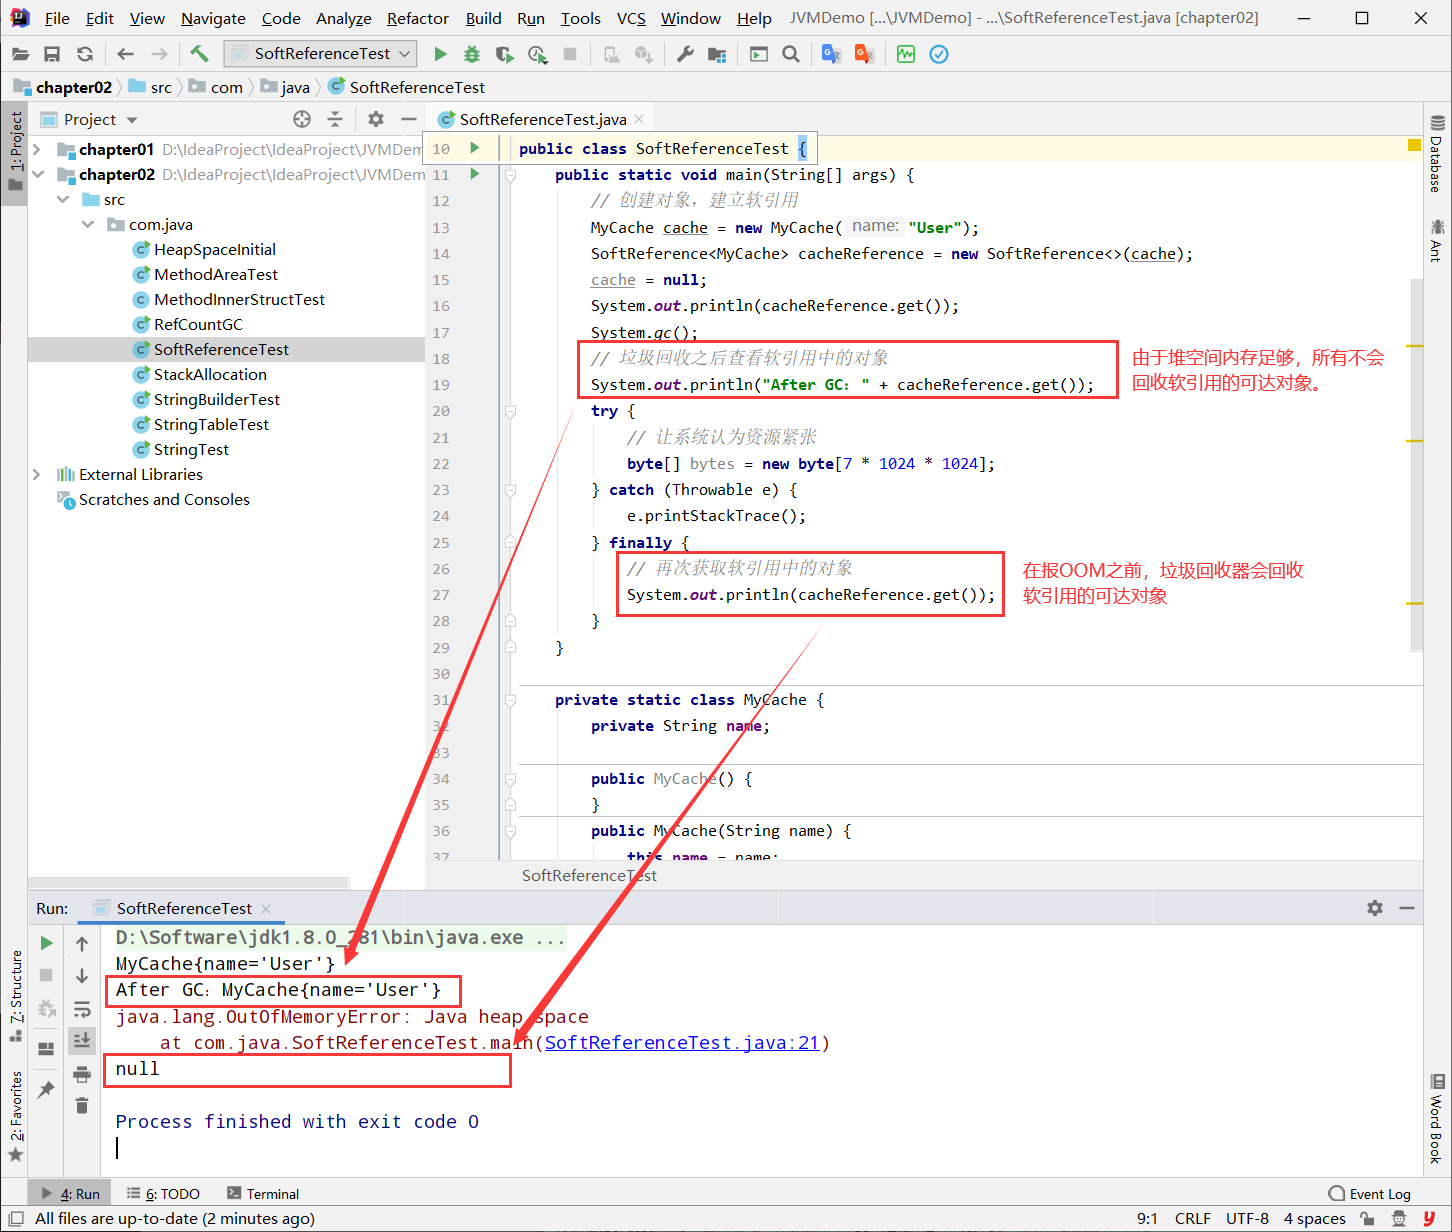Click the yellow inspection status indicator

(1414, 146)
